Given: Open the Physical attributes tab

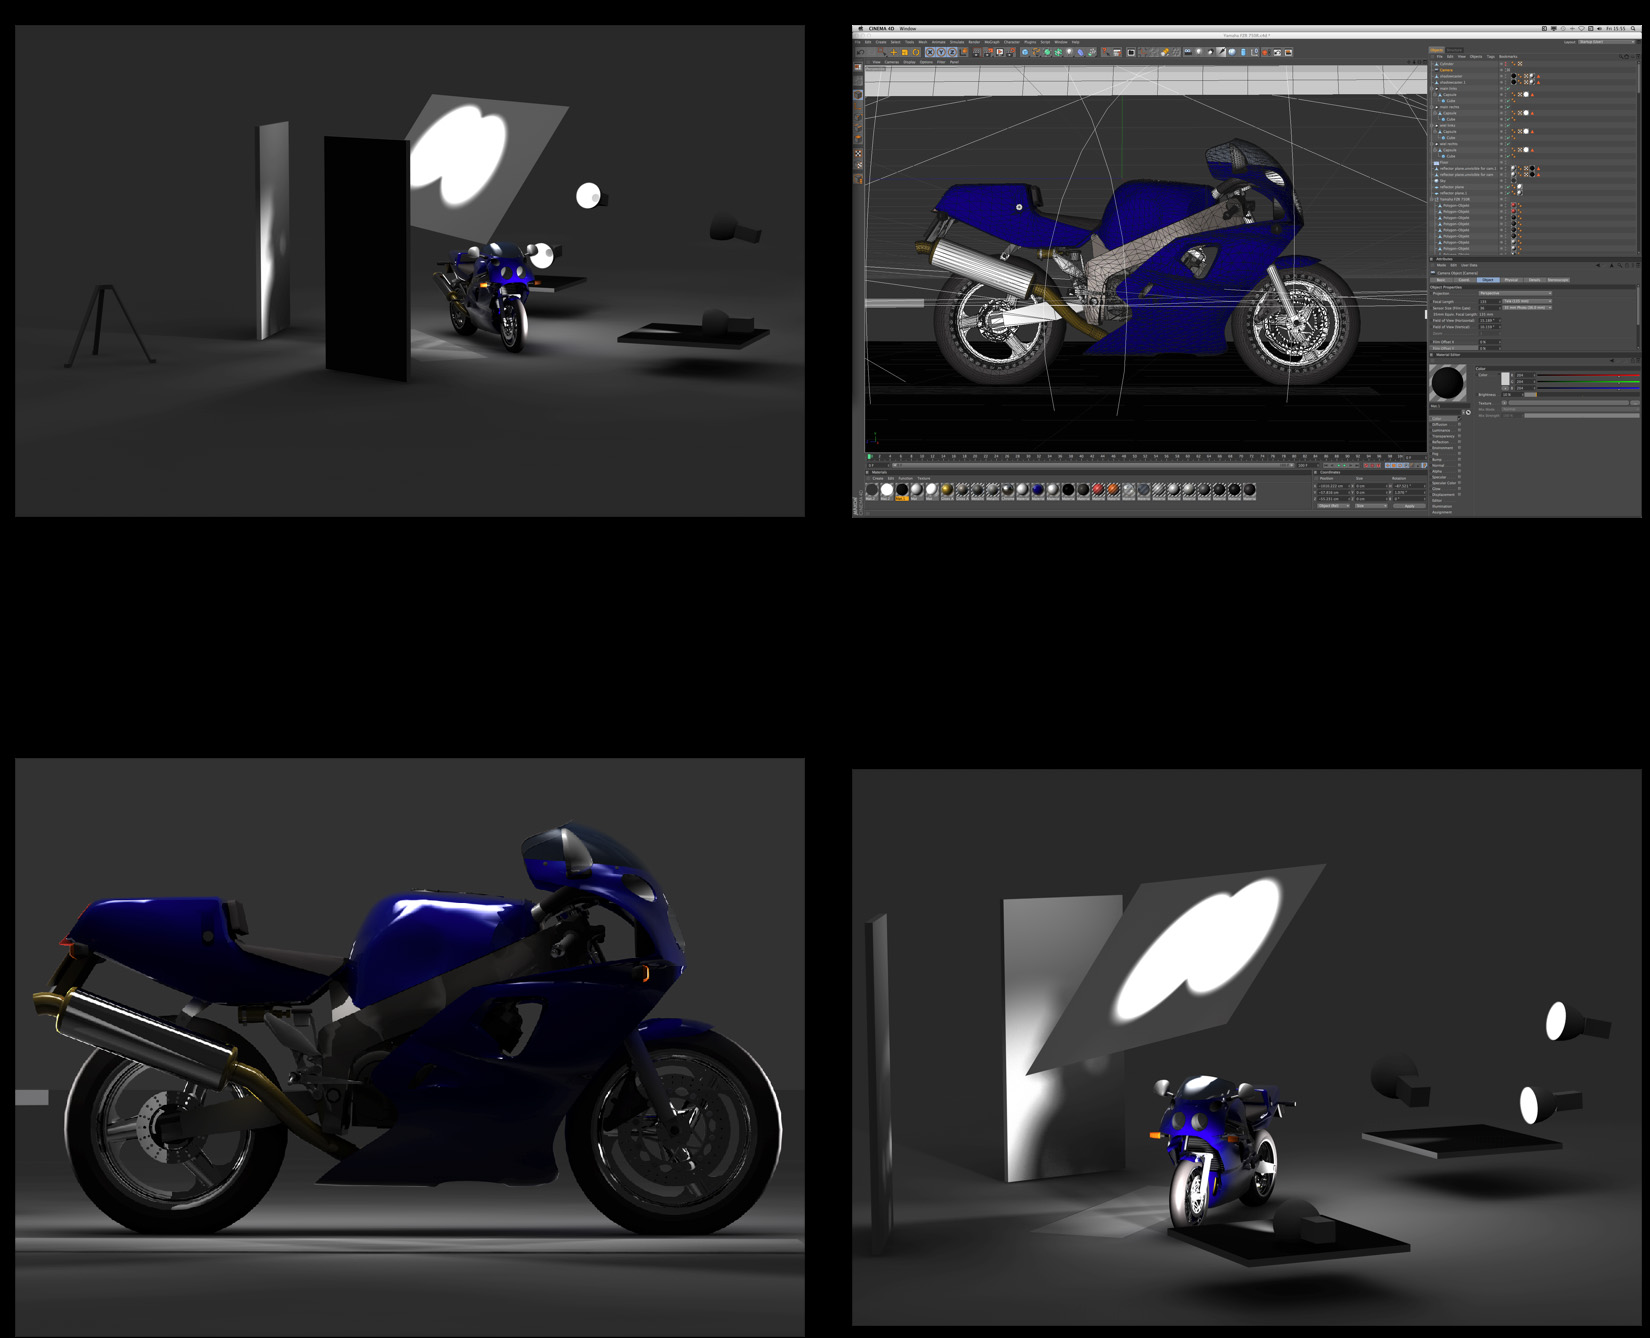Looking at the screenshot, I should [x=1511, y=280].
